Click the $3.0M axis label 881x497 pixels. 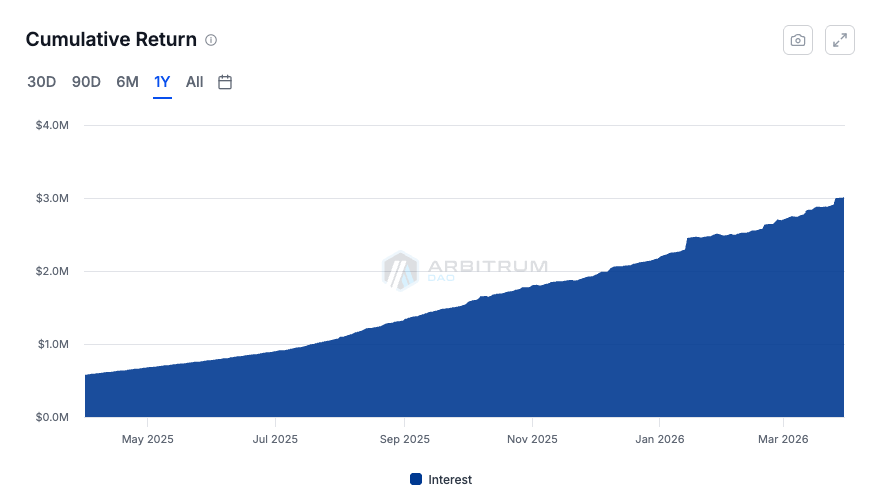[52, 198]
